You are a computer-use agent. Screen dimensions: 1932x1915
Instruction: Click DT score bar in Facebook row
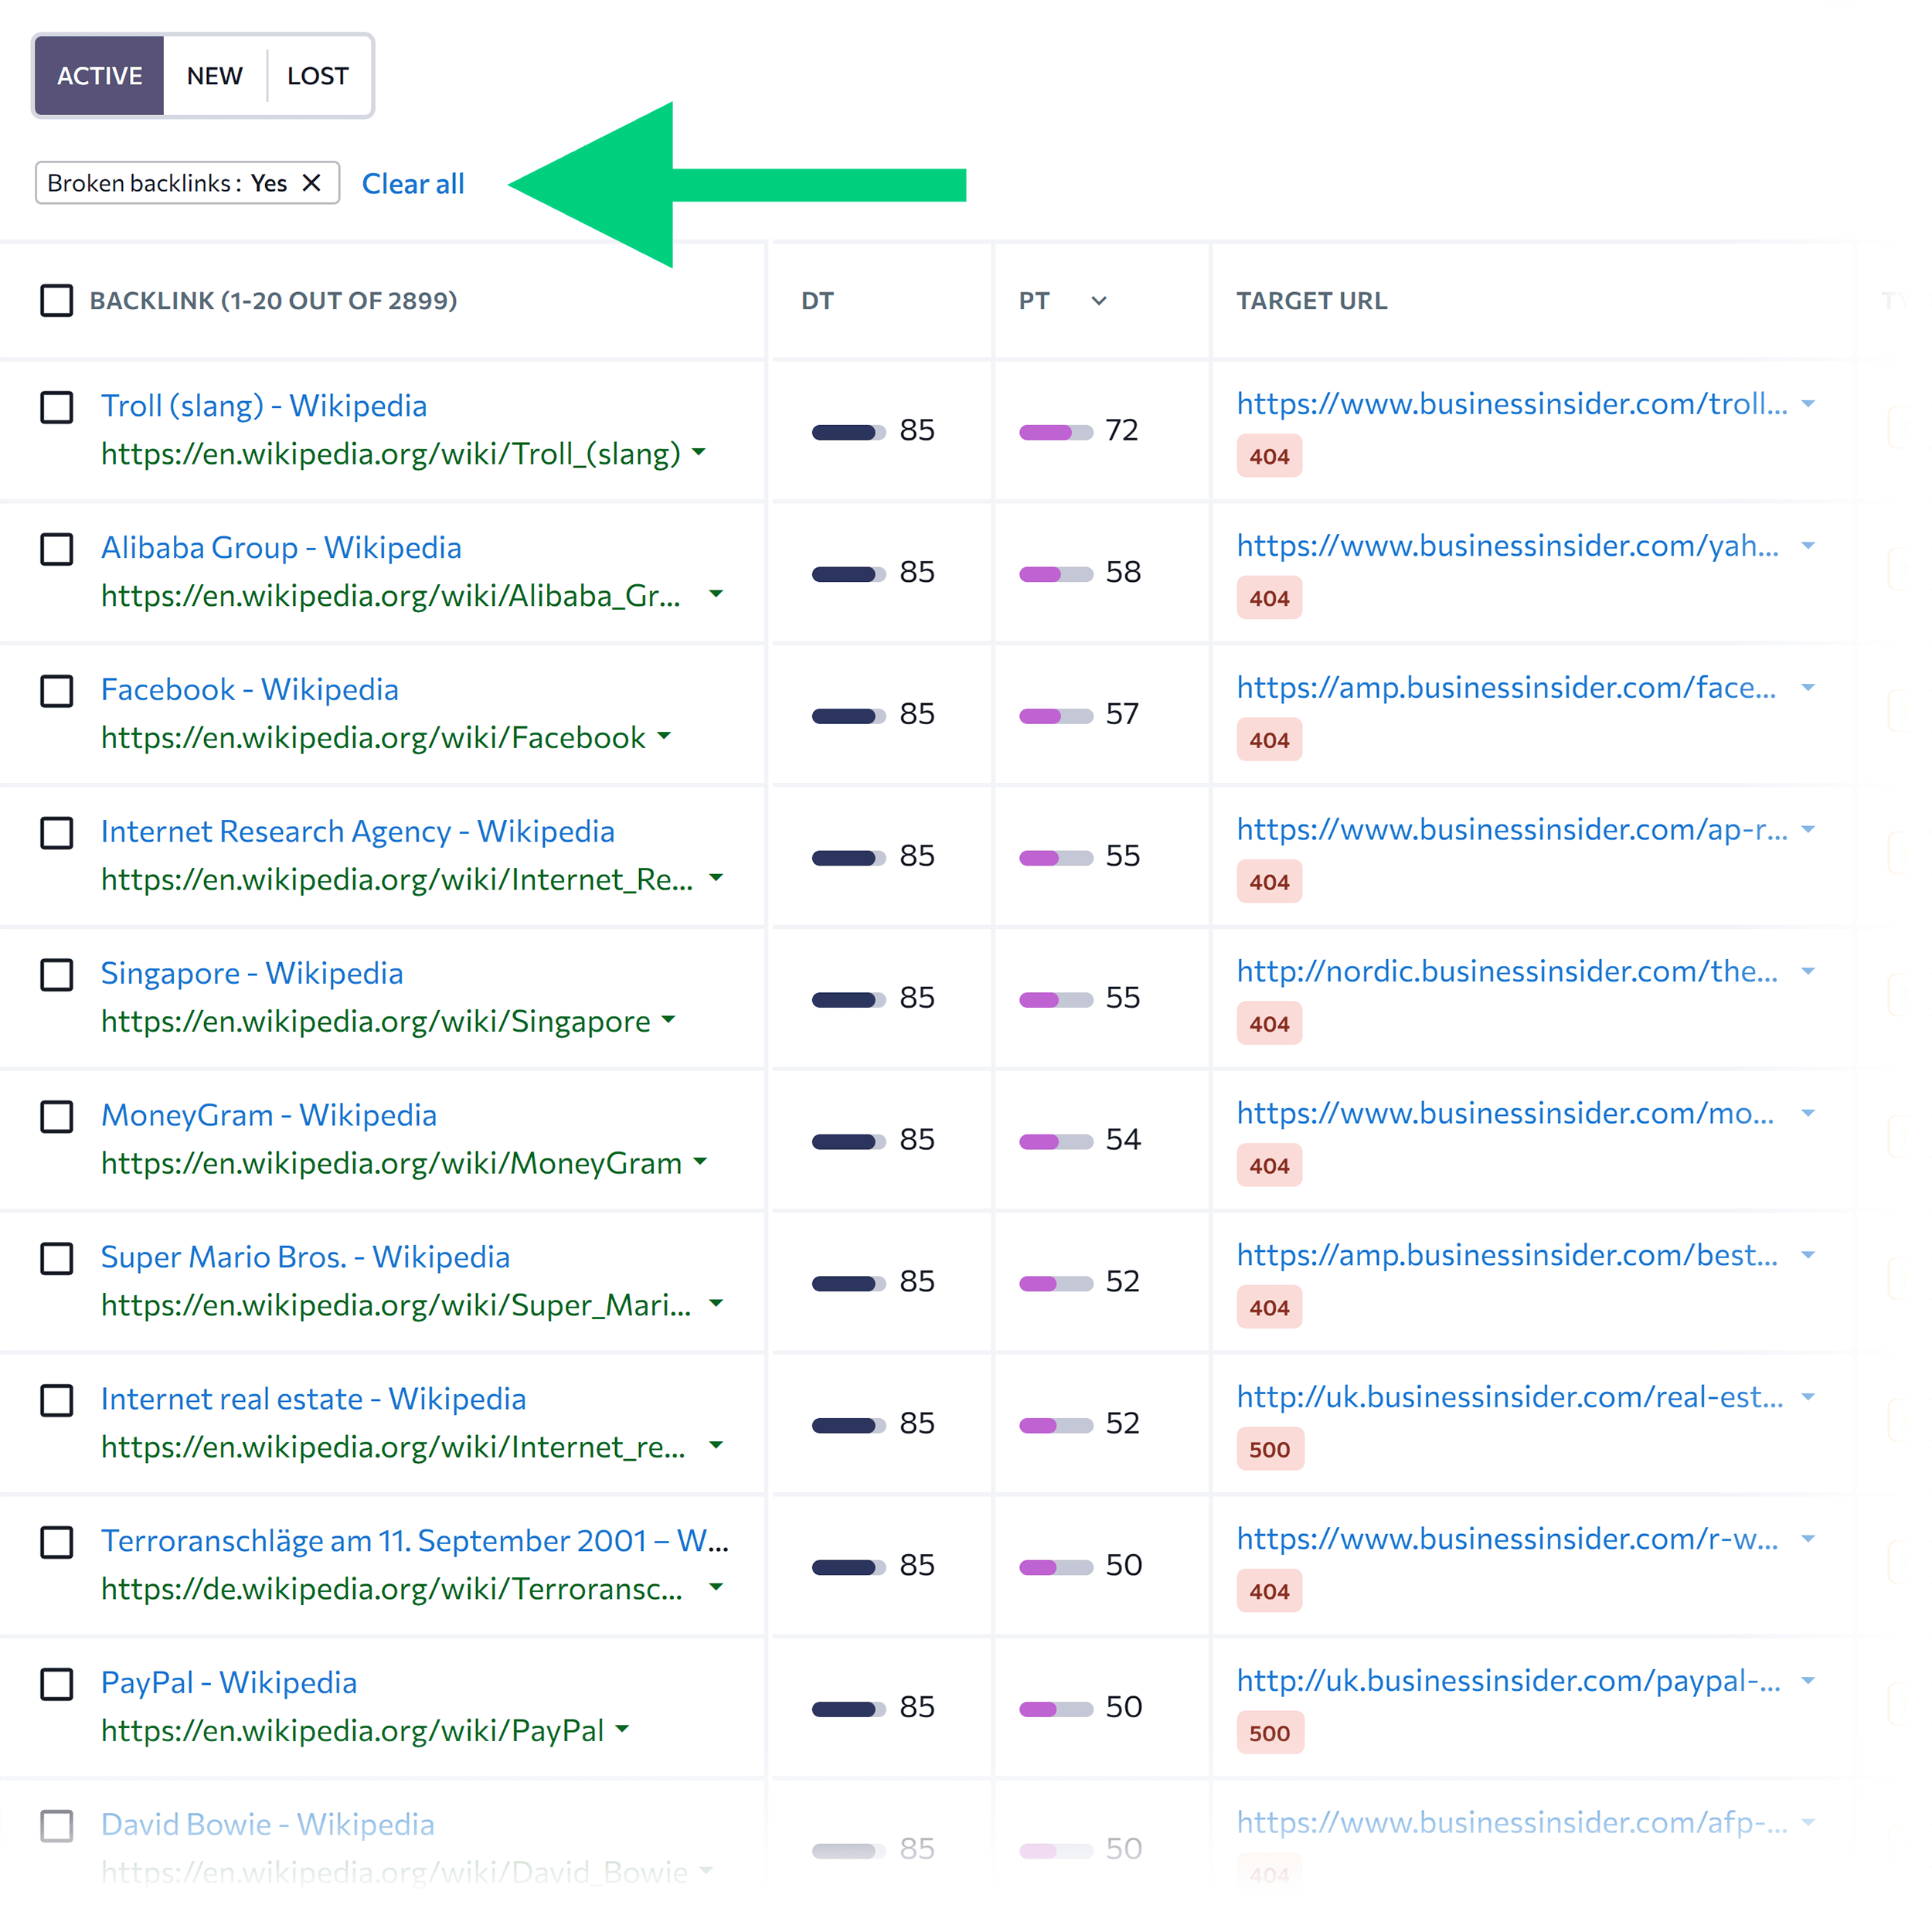848,717
